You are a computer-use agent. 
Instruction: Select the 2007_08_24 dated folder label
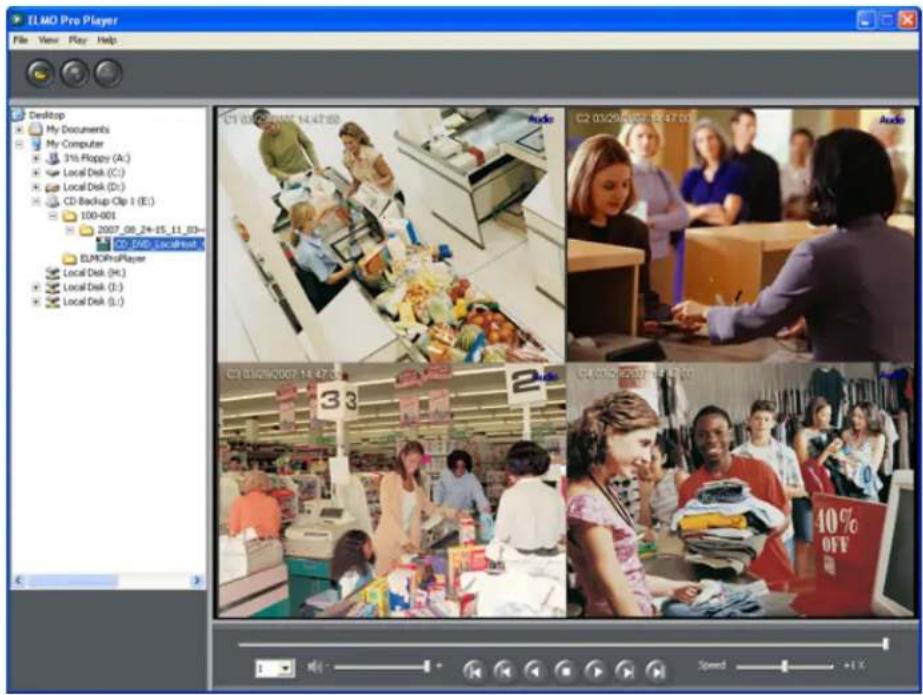point(151,230)
